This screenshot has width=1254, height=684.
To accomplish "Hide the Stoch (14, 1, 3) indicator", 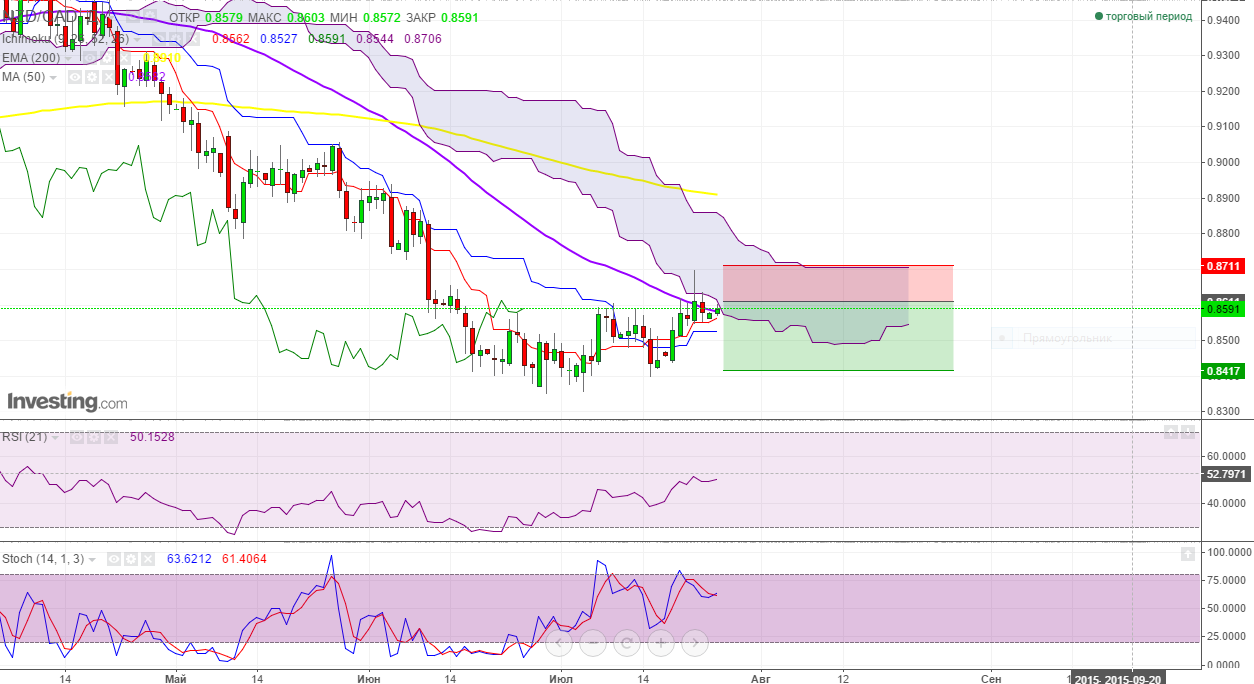I will coord(114,559).
